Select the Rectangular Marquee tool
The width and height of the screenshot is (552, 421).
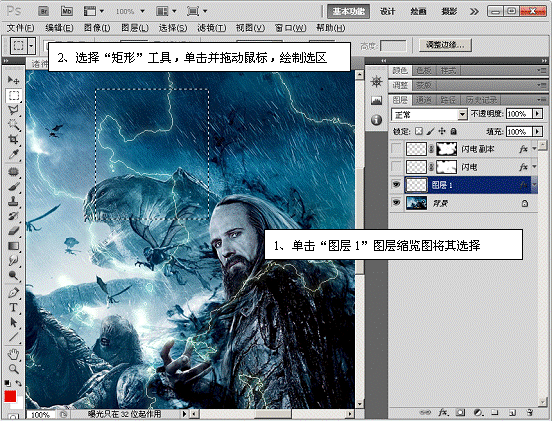tap(13, 95)
